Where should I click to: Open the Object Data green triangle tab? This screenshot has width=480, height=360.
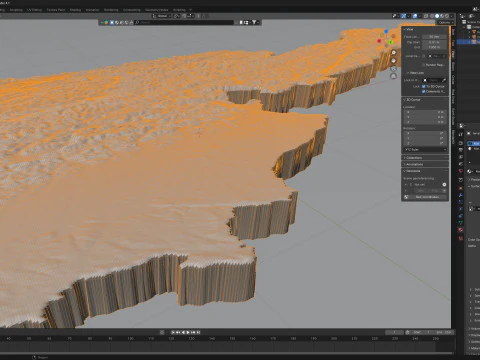(461, 222)
